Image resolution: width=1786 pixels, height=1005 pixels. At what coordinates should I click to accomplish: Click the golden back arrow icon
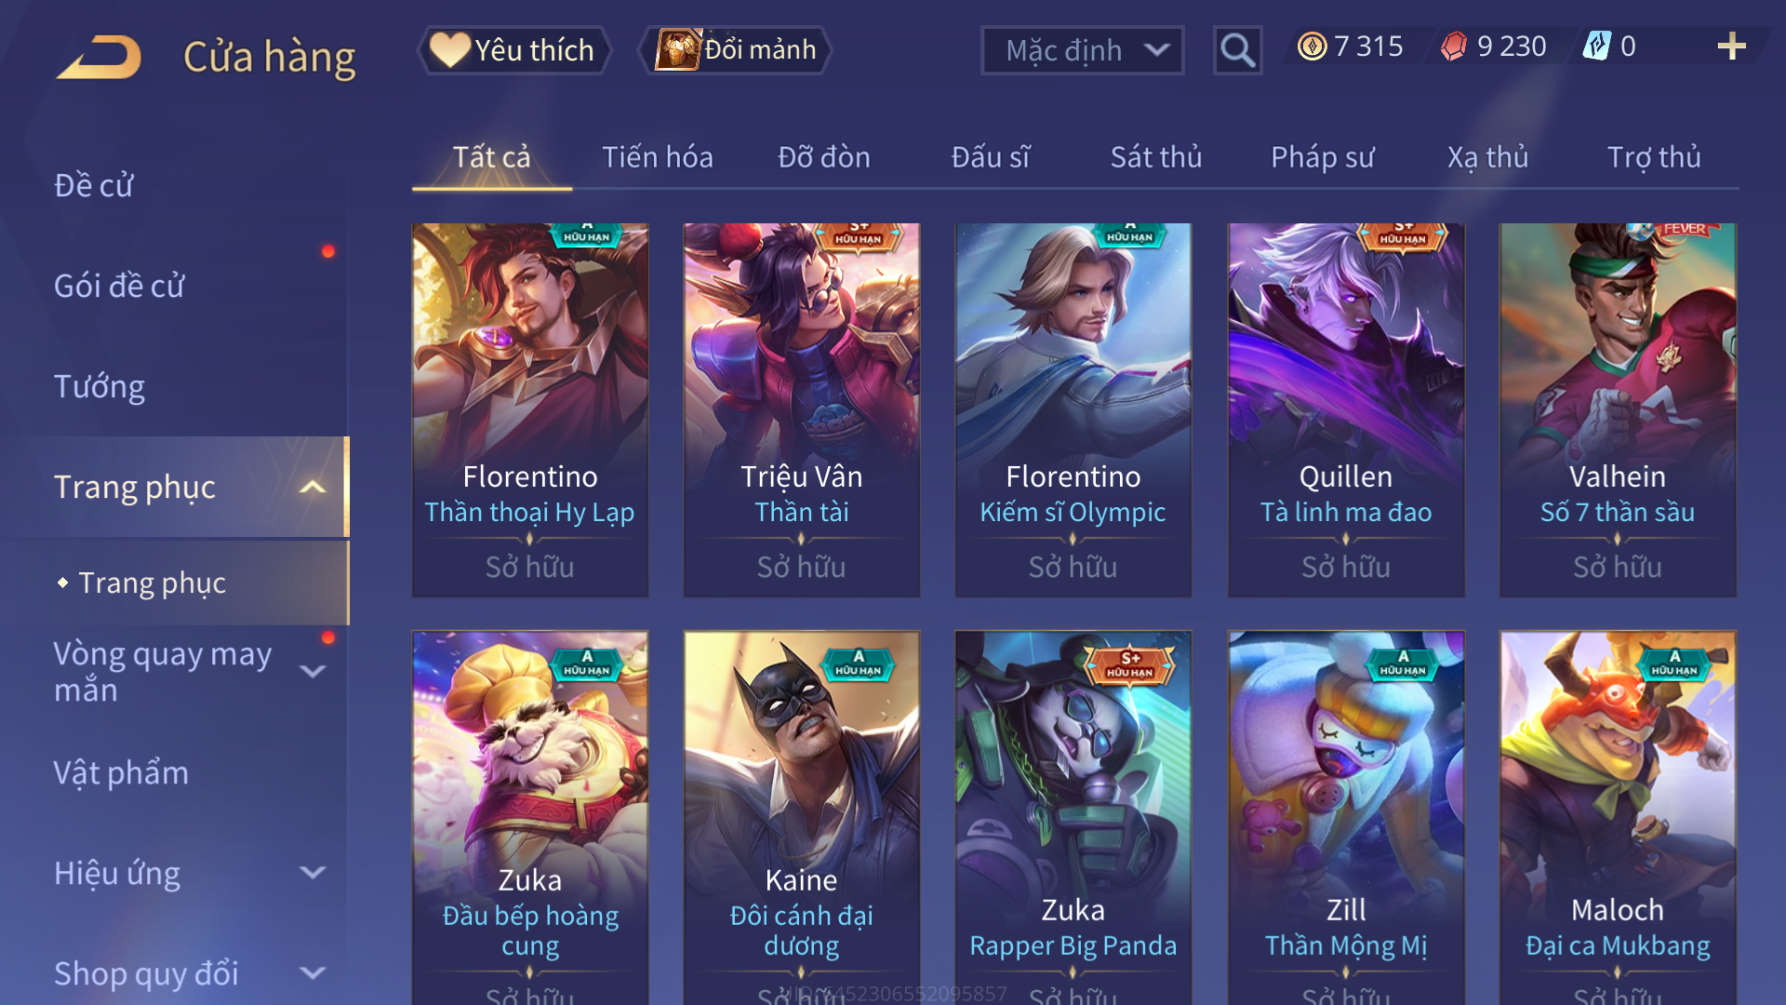pyautogui.click(x=99, y=57)
